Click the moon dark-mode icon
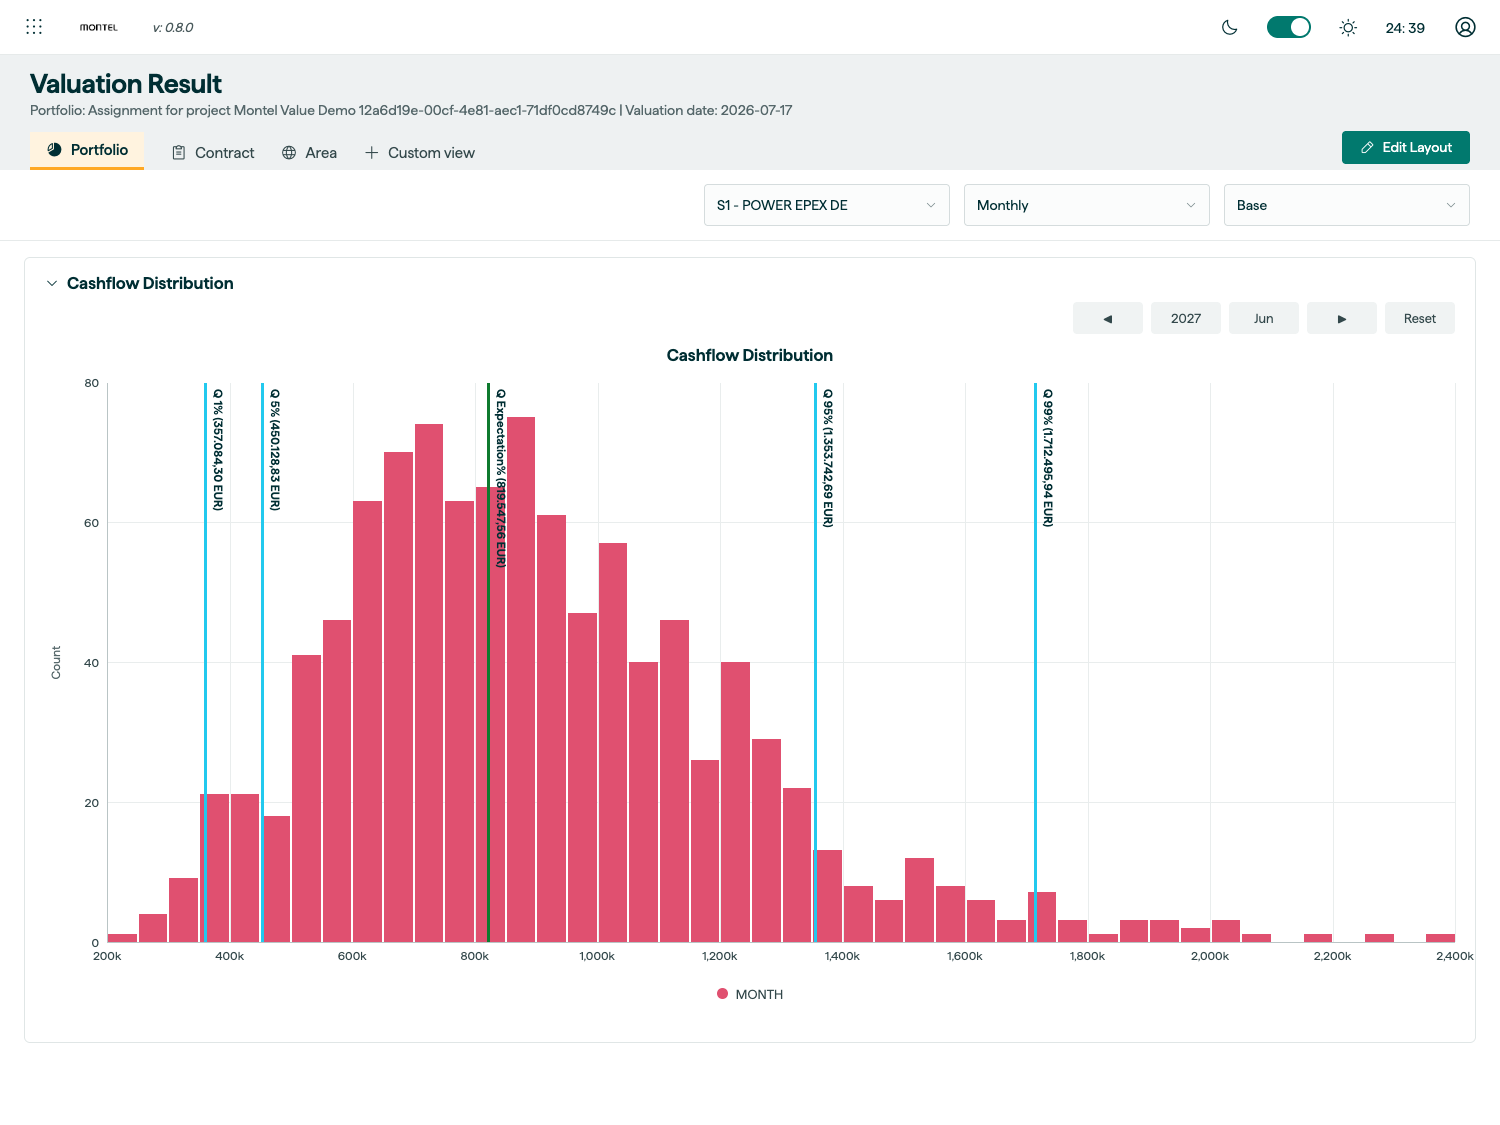 1230,27
